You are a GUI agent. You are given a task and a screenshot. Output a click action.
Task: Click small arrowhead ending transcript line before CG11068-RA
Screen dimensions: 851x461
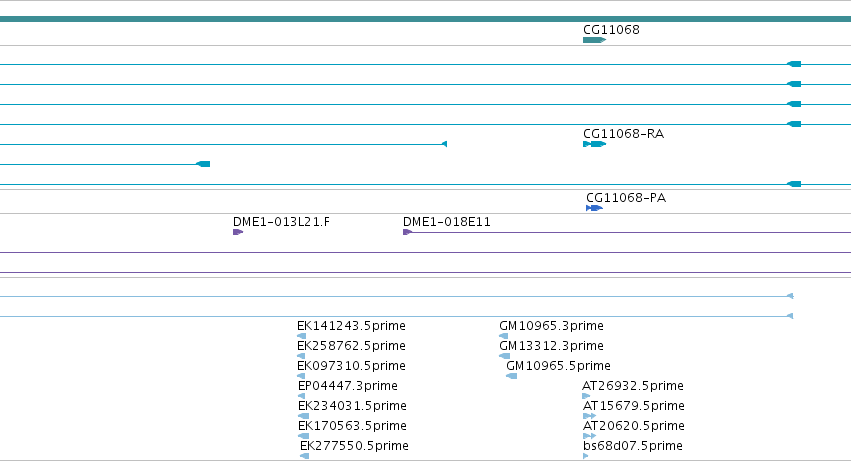444,144
